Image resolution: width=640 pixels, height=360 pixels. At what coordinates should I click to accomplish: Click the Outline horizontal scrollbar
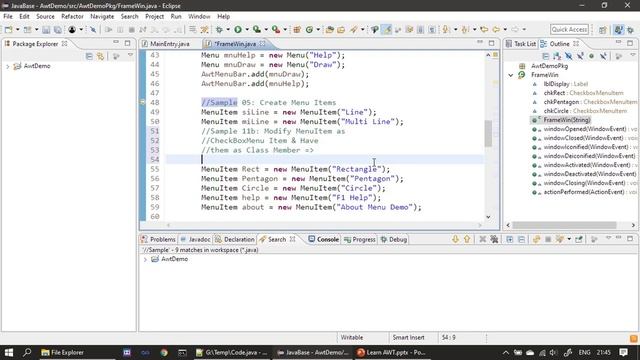(x=564, y=225)
